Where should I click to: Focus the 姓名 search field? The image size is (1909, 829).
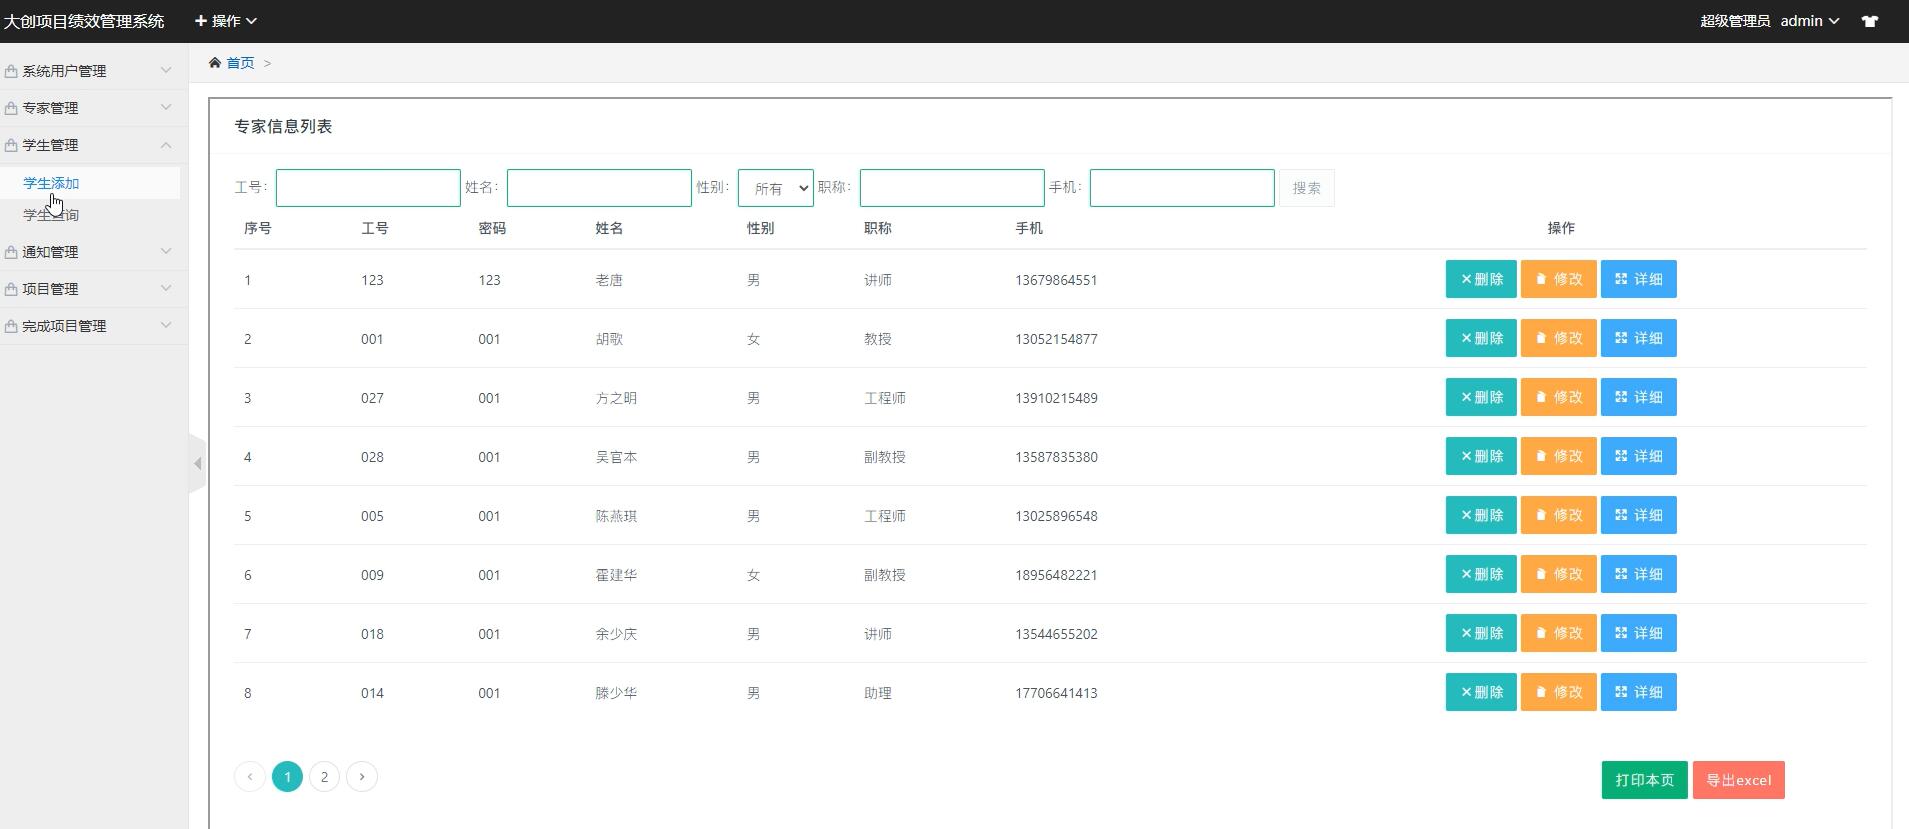[599, 188]
